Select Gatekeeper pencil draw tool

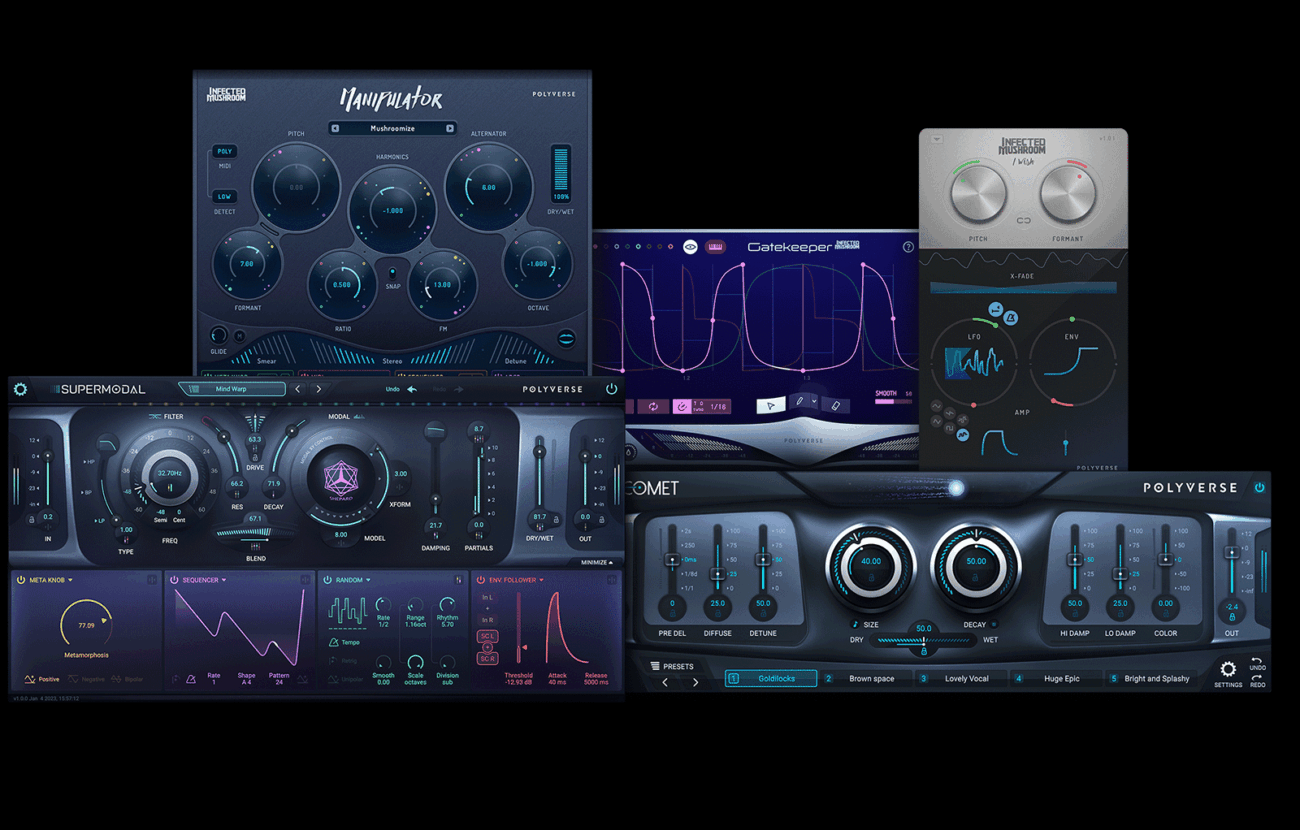[x=799, y=402]
